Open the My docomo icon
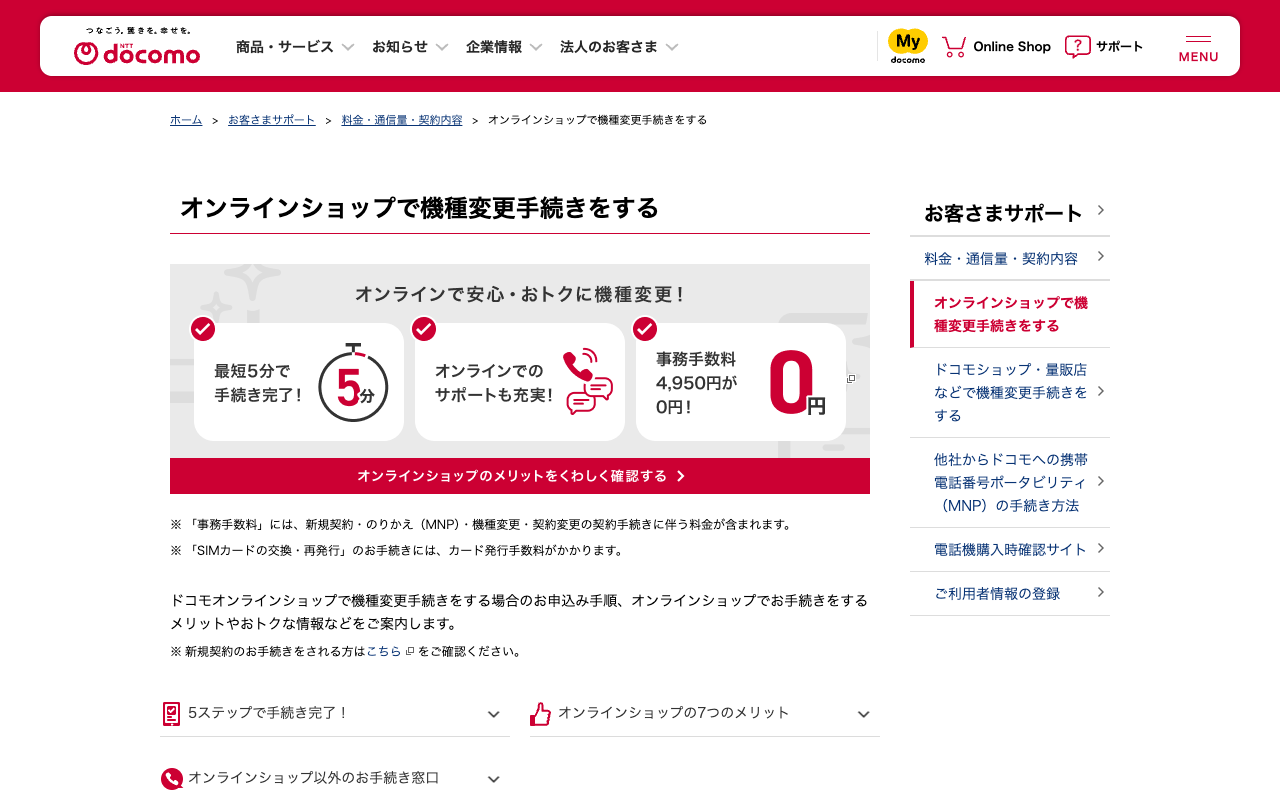Image resolution: width=1280 pixels, height=800 pixels. (x=908, y=46)
